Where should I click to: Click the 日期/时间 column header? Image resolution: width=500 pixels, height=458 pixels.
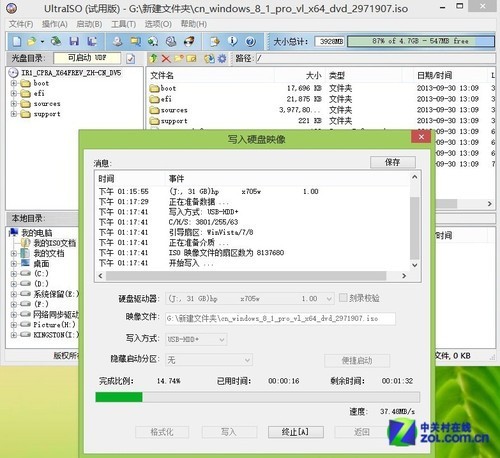point(434,75)
